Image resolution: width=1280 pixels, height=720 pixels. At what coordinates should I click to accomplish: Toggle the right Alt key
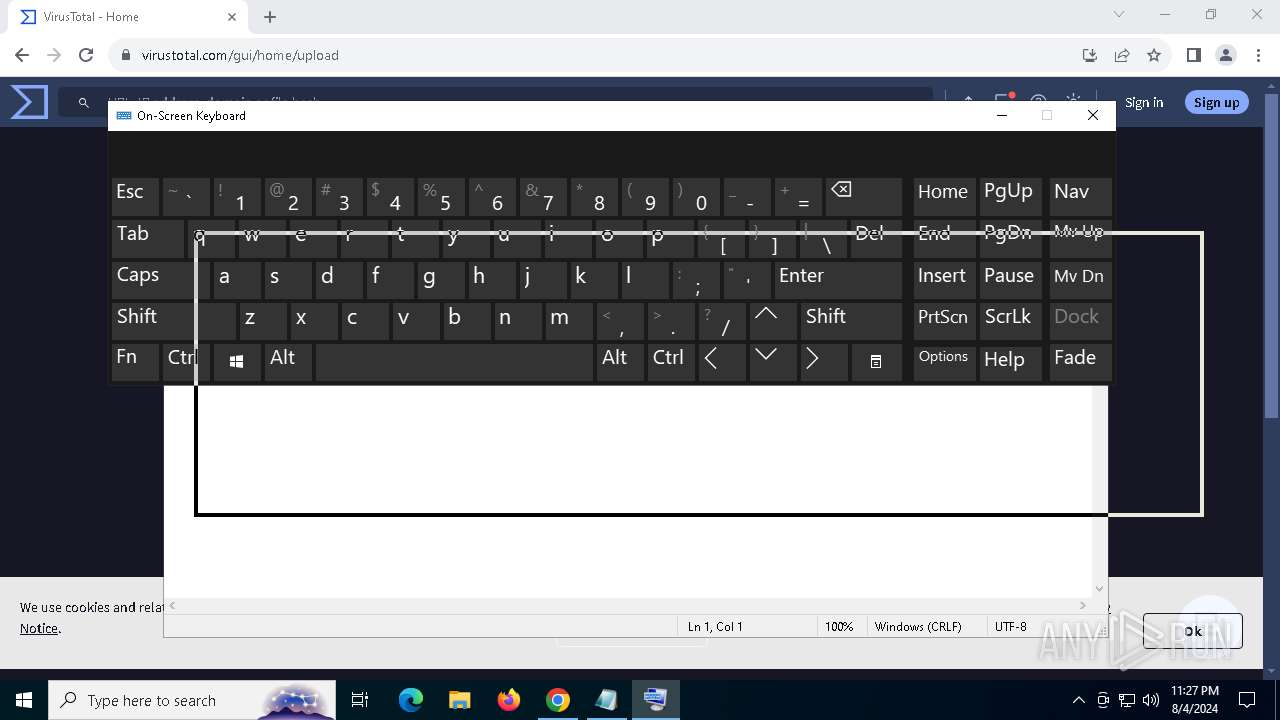[x=620, y=362]
